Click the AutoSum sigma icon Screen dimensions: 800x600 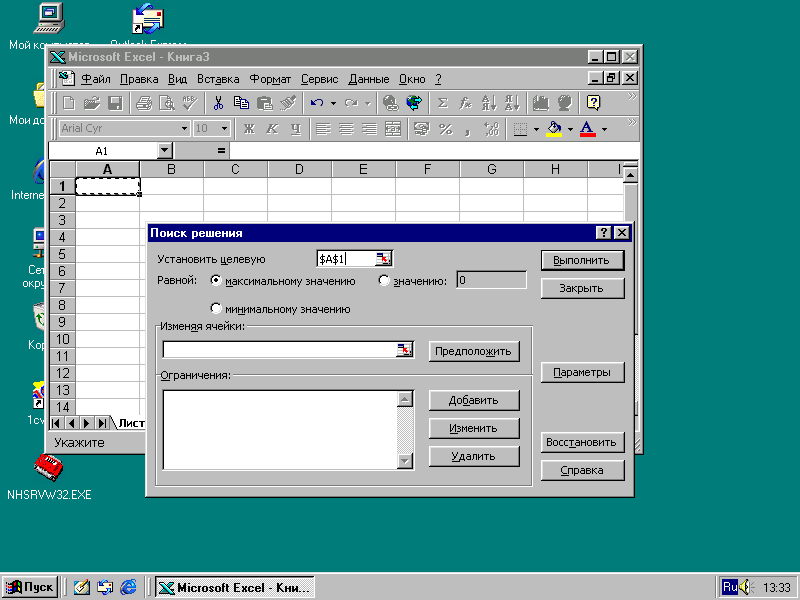point(442,104)
